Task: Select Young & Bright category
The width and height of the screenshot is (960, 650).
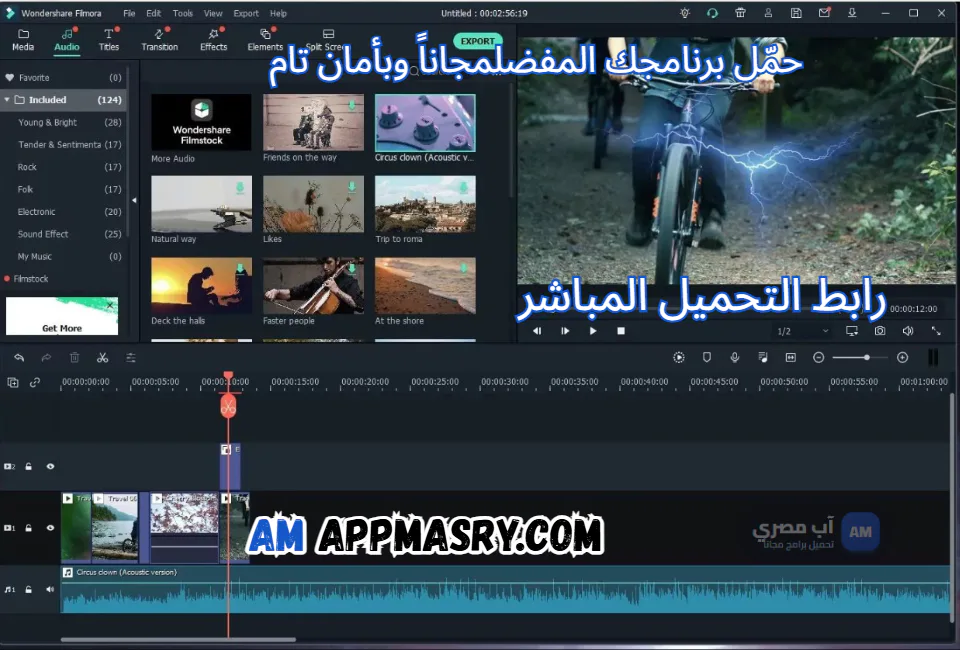Action: pos(63,122)
